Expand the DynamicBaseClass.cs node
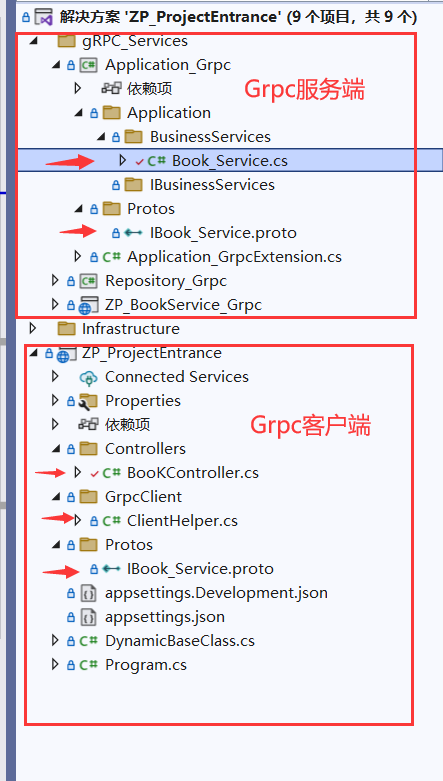Screen dimensions: 443x781 [55, 640]
